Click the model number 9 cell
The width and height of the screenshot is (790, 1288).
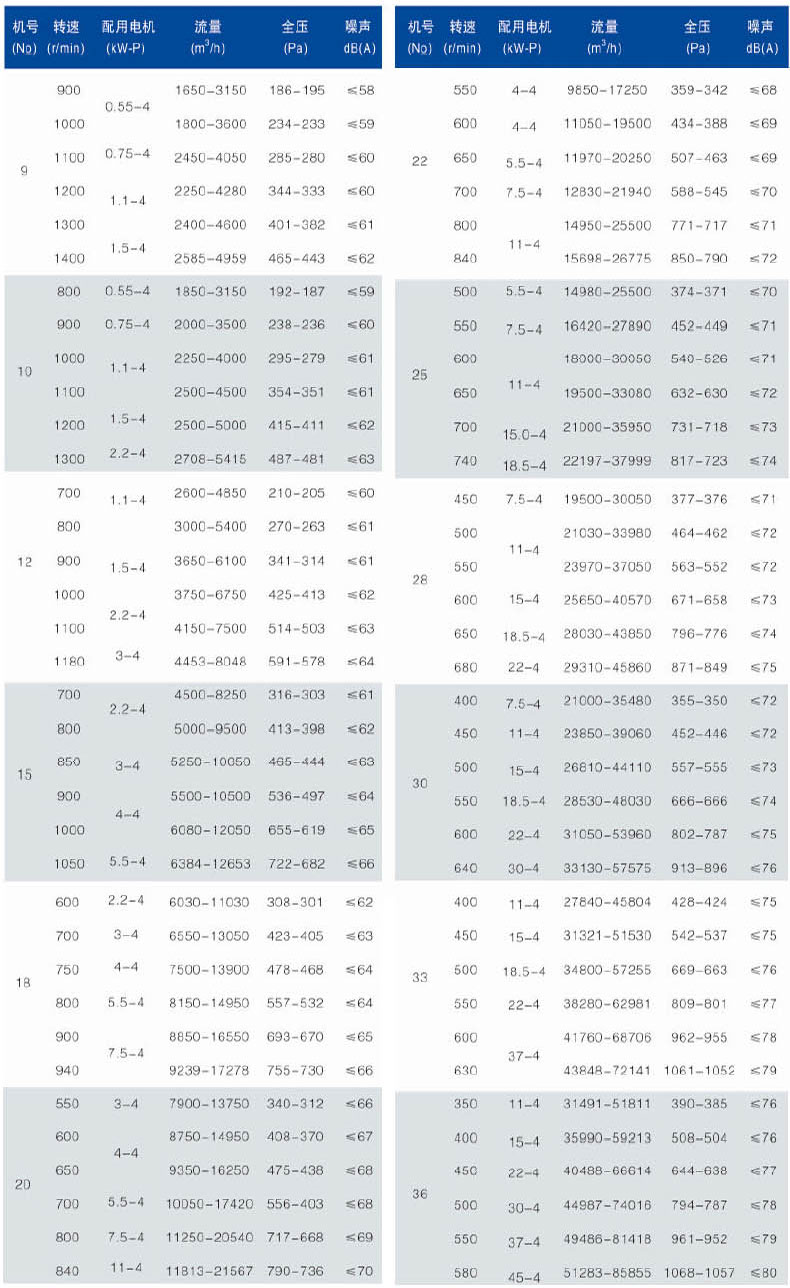(24, 171)
